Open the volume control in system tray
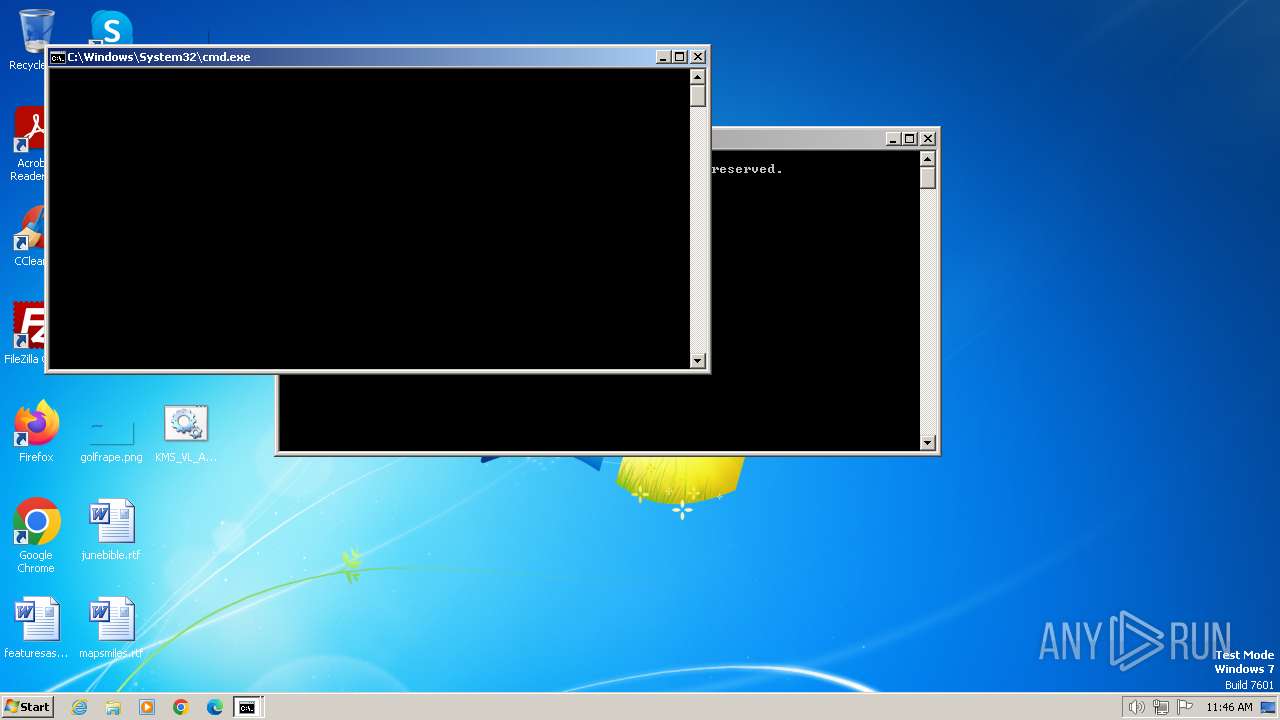The height and width of the screenshot is (720, 1280). tap(1136, 707)
